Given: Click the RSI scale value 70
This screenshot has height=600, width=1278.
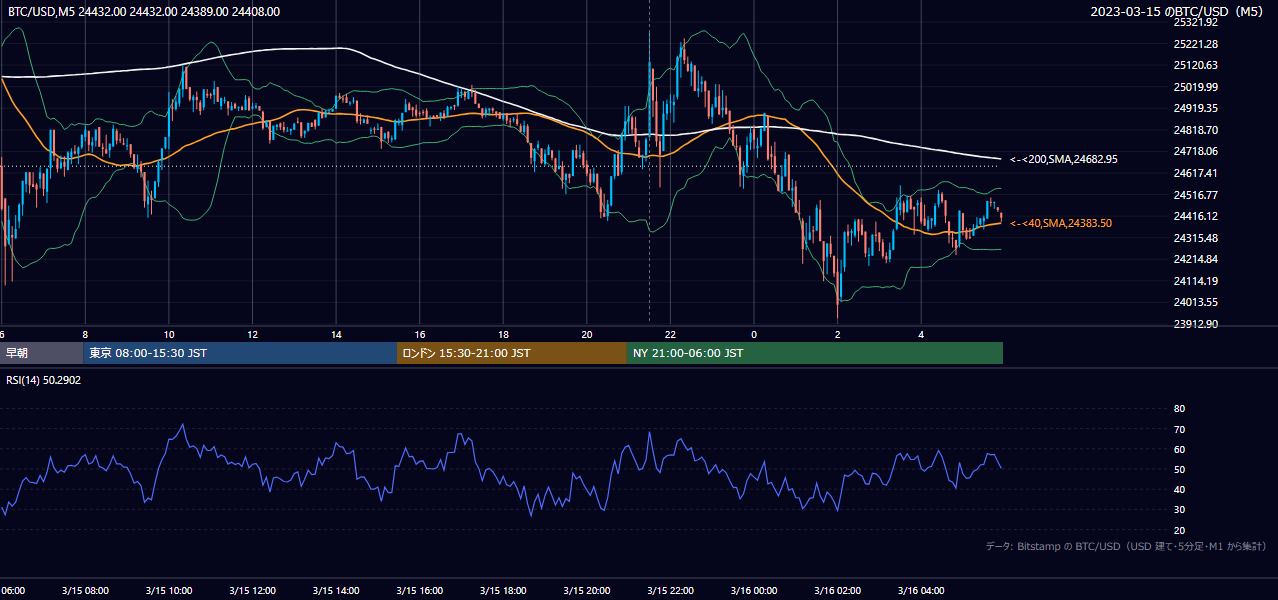Looking at the screenshot, I should pyautogui.click(x=1179, y=429).
